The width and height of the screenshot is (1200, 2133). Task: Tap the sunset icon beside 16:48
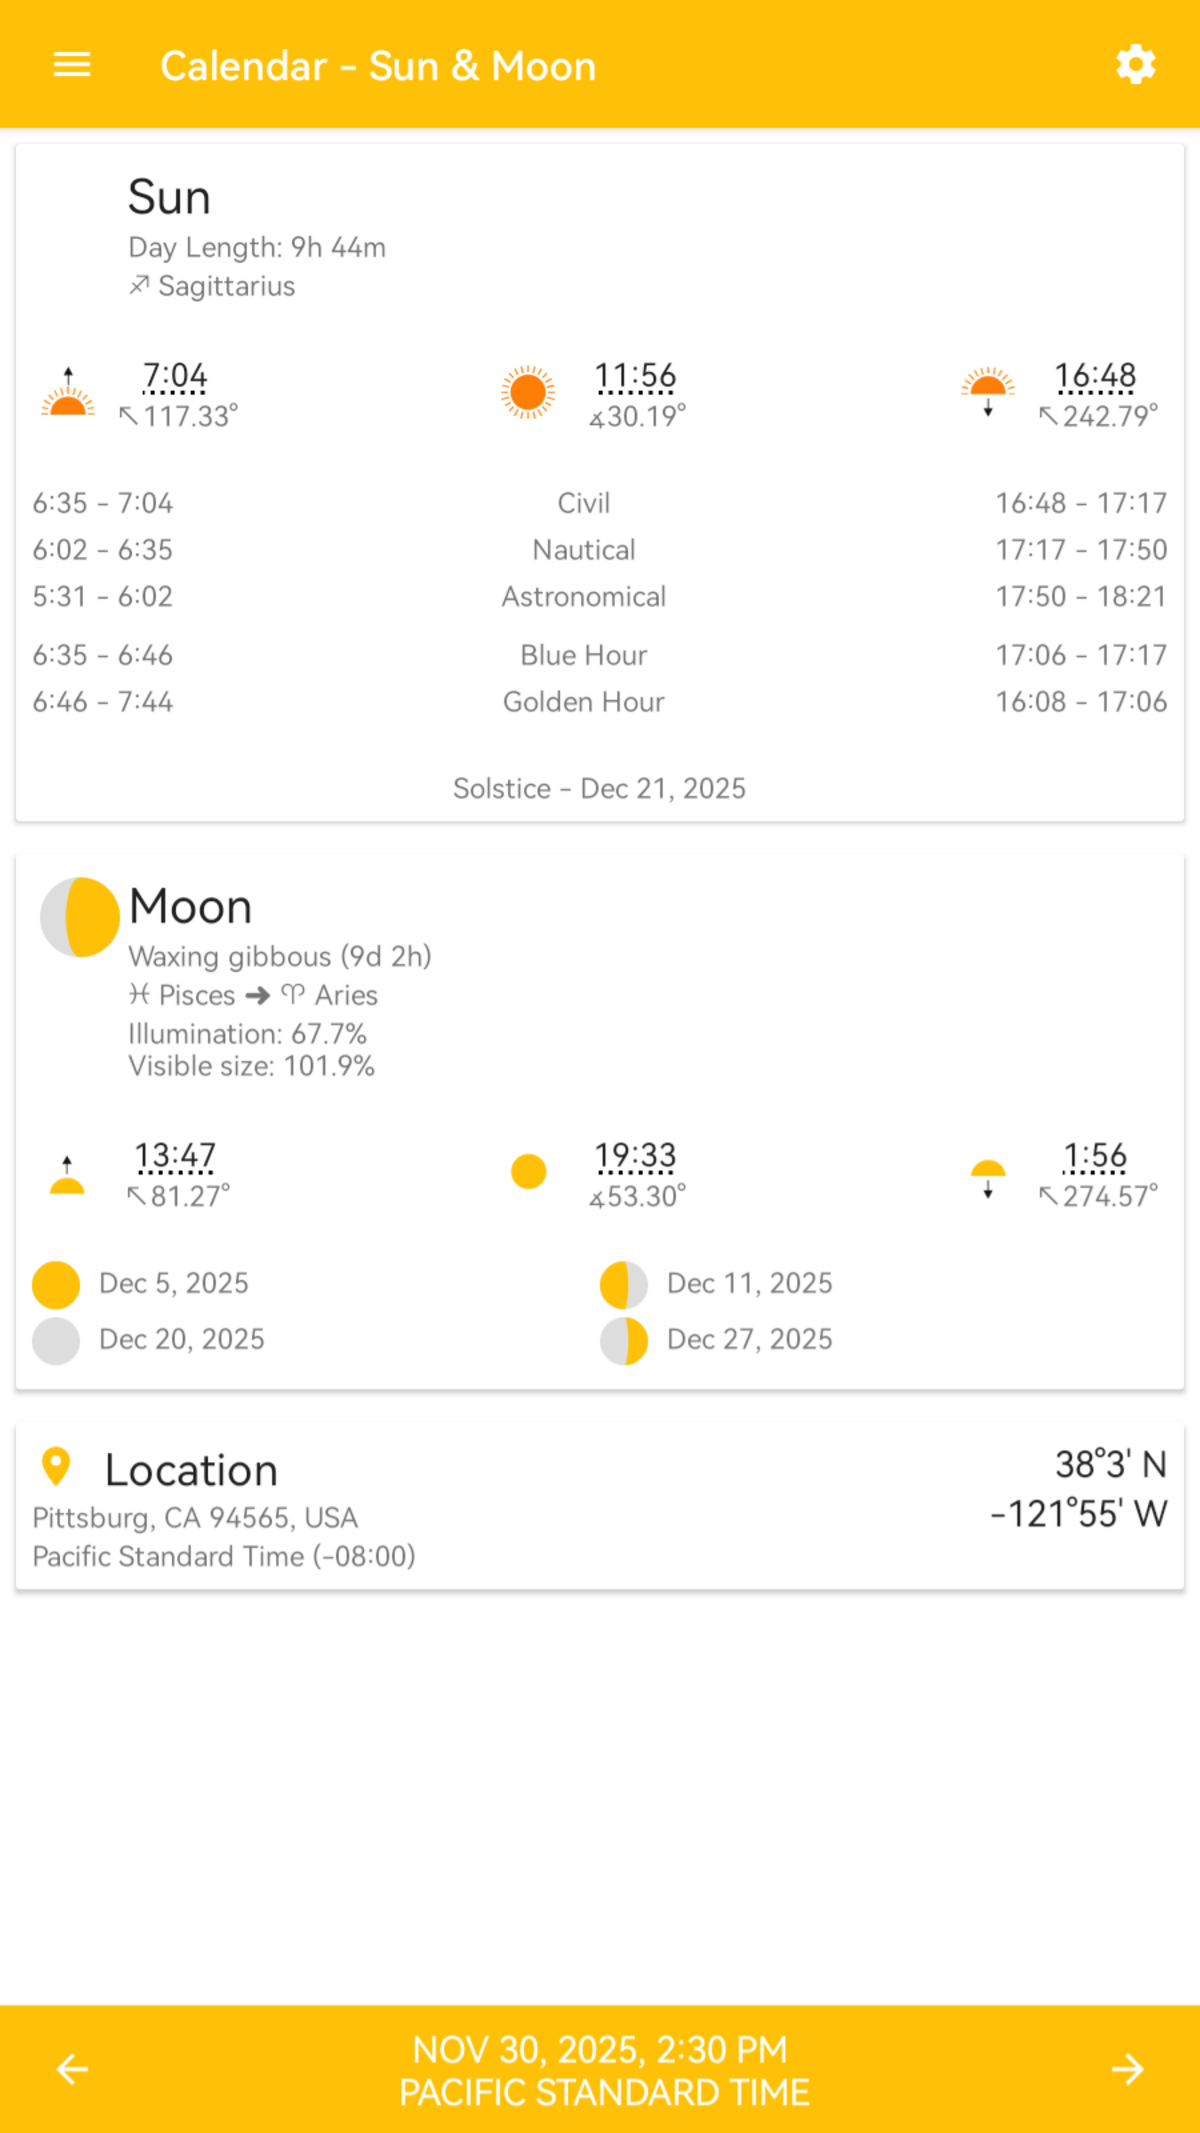pos(988,392)
